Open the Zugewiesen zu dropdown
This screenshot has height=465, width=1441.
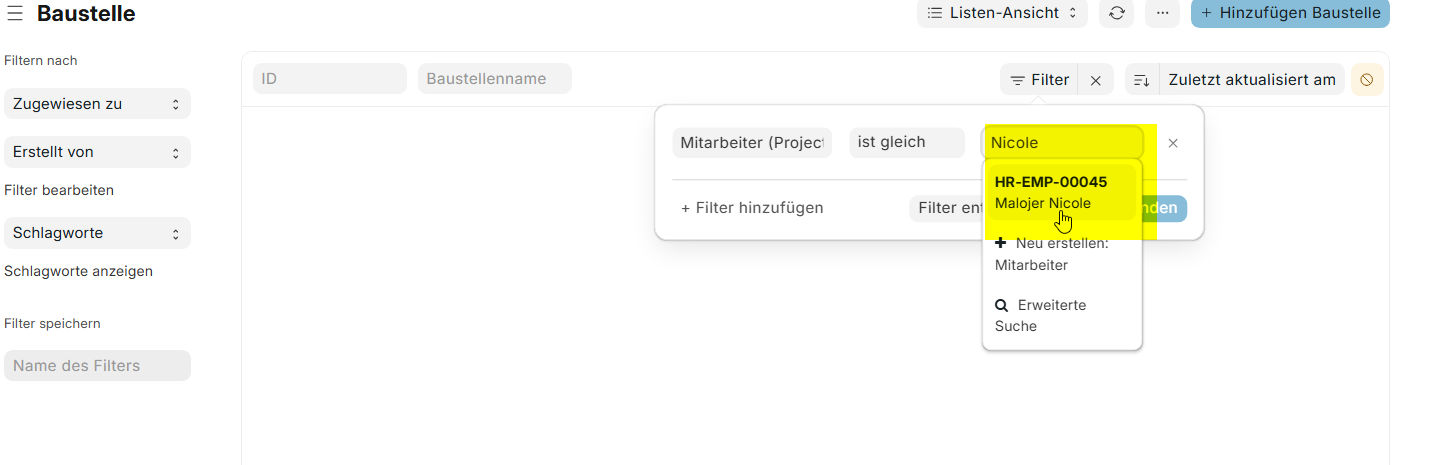(97, 104)
